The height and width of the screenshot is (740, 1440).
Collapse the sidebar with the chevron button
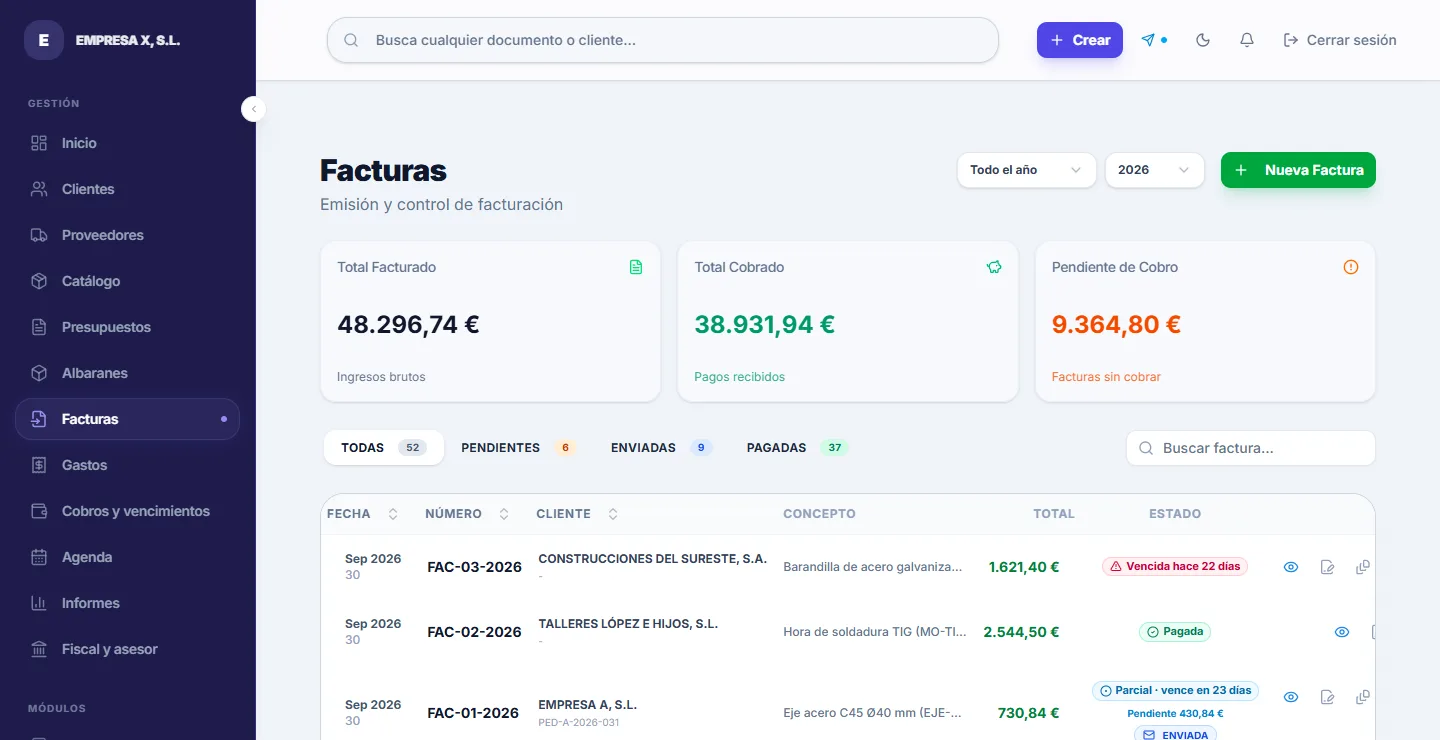(x=254, y=109)
